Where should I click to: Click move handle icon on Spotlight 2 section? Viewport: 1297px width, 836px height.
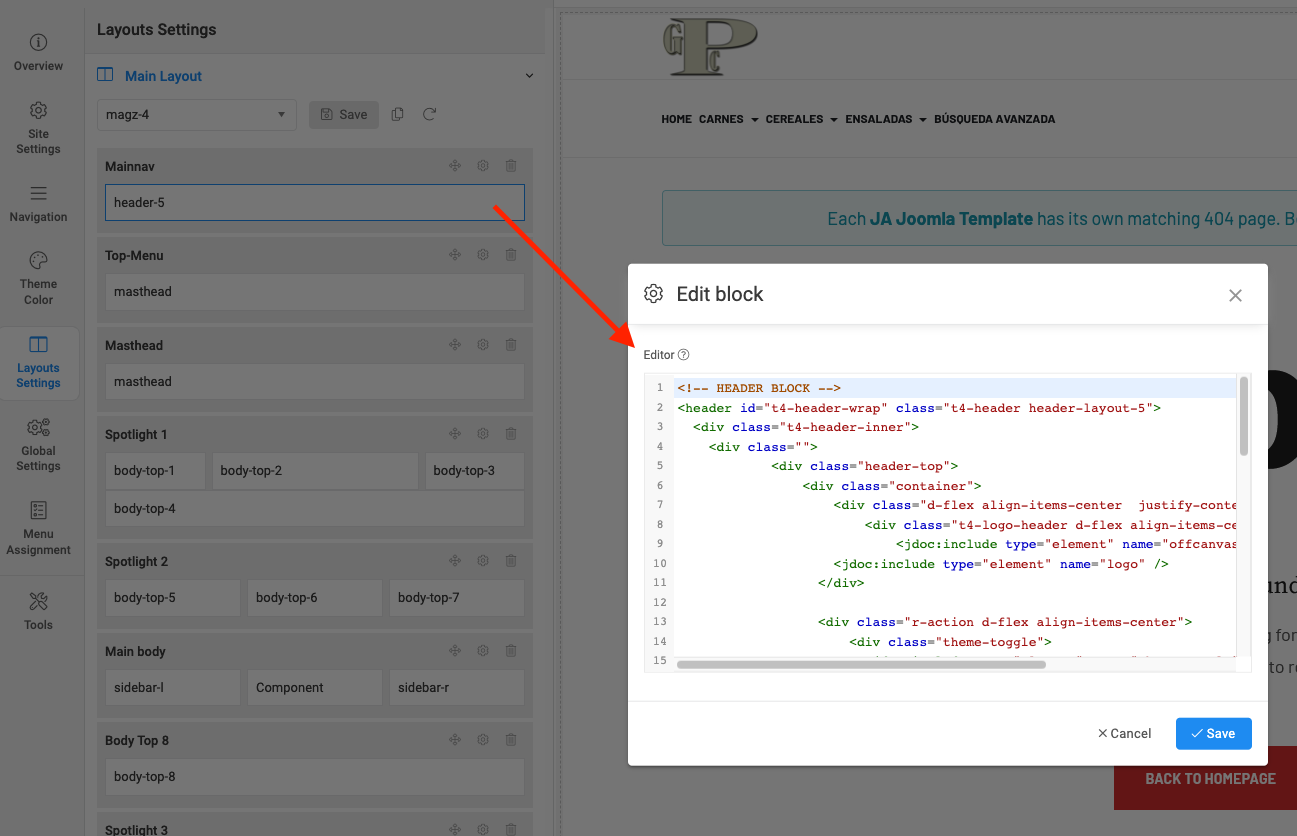coord(455,561)
